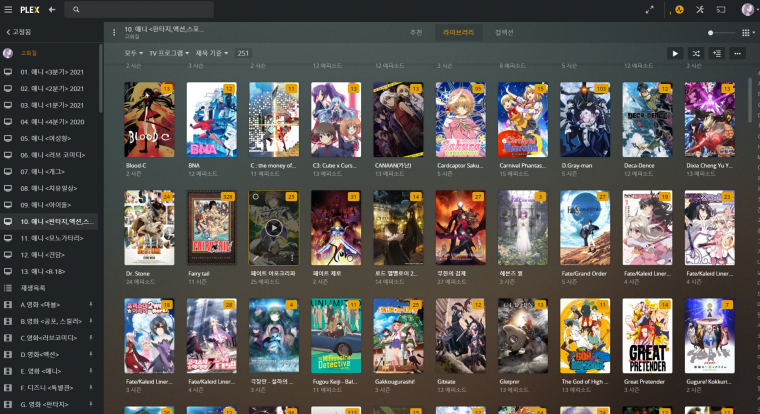Open library 06. 애니 <러브 코미디>
760x414 pixels.
click(48, 155)
